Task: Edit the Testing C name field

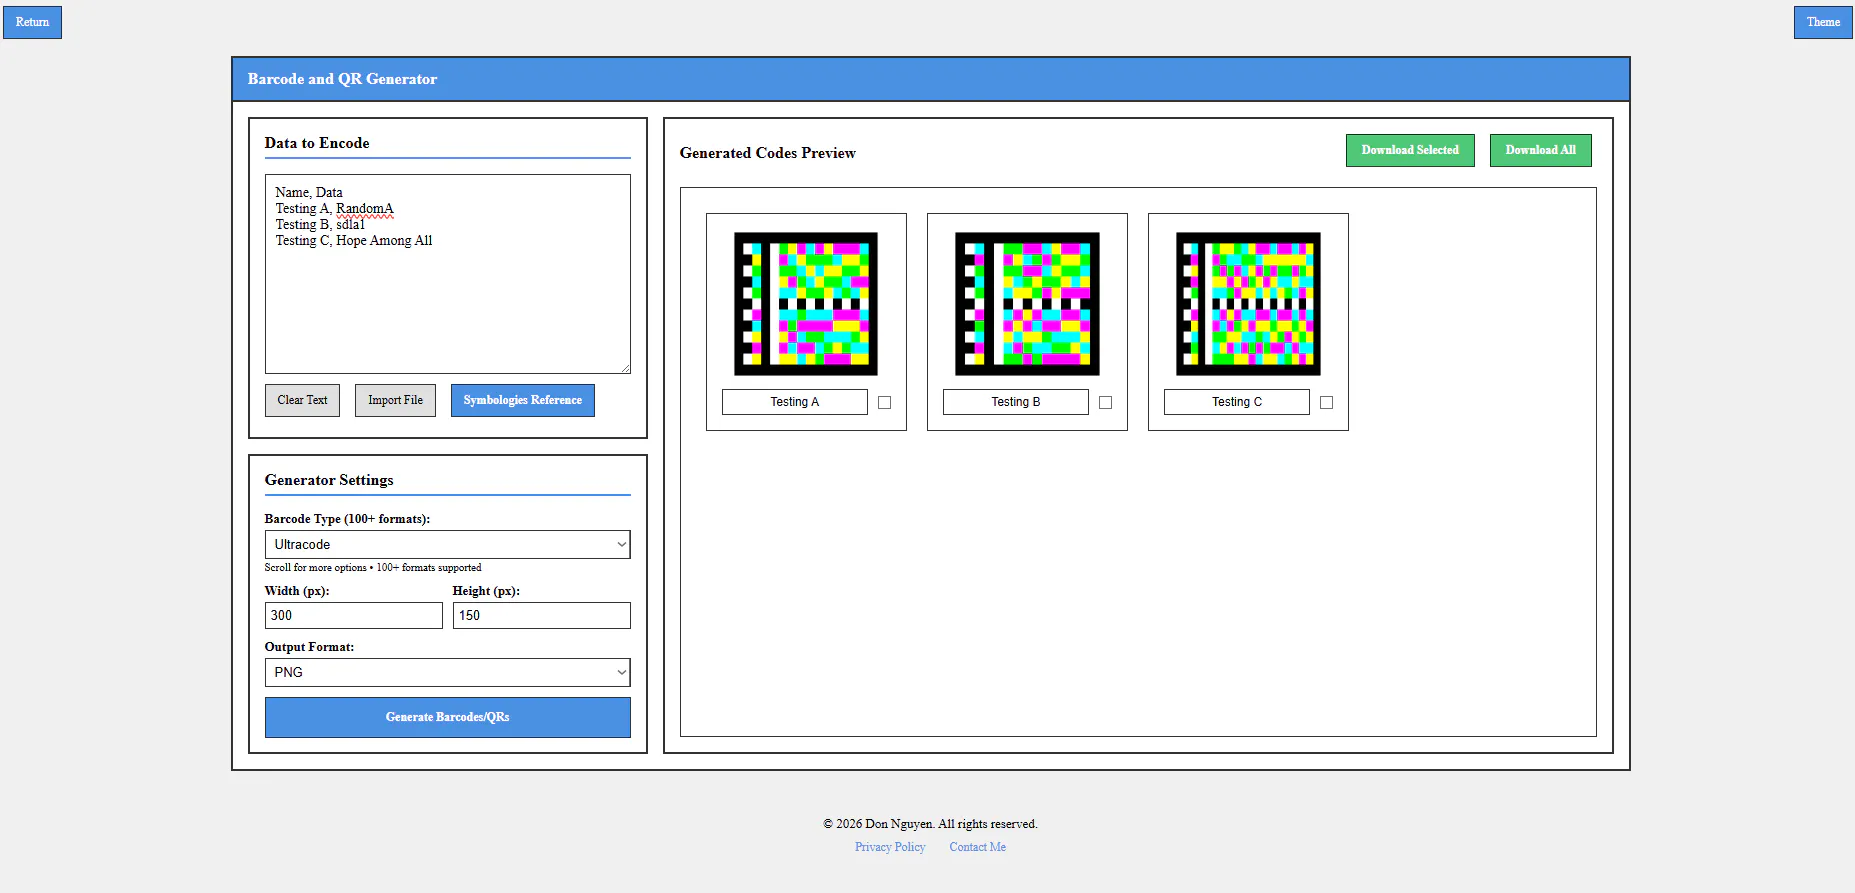Action: click(x=1236, y=402)
